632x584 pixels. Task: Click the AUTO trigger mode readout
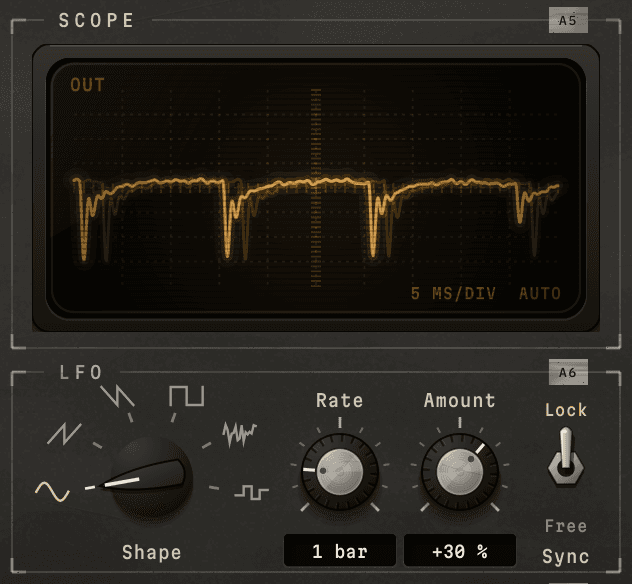point(540,293)
